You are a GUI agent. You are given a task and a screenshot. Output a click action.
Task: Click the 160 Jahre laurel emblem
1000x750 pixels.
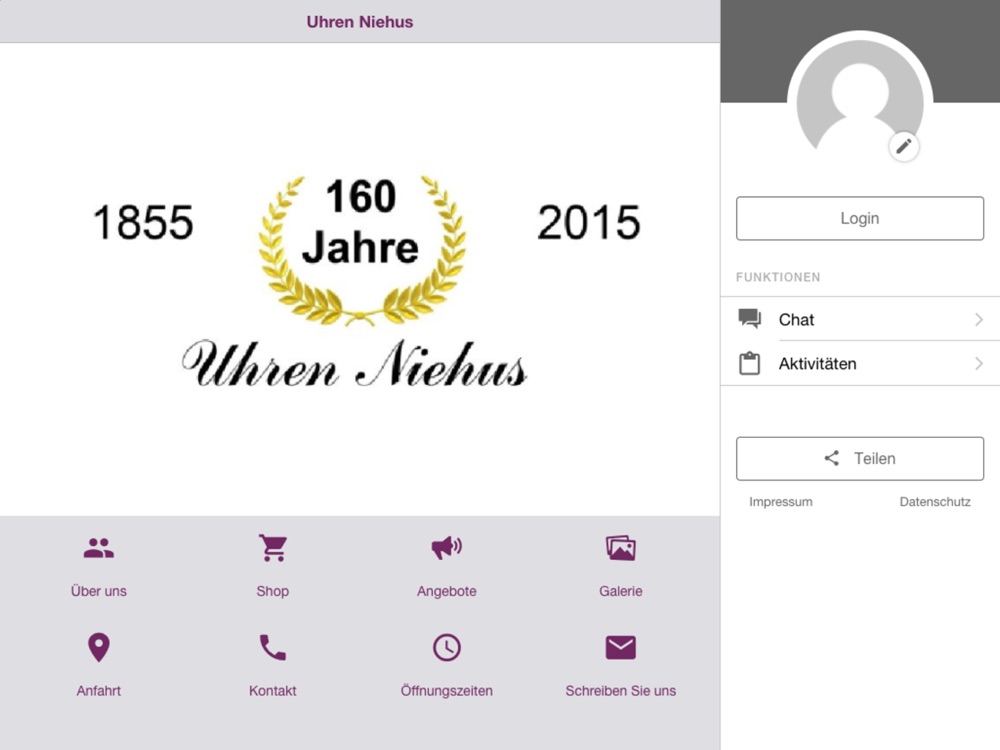[x=362, y=249]
